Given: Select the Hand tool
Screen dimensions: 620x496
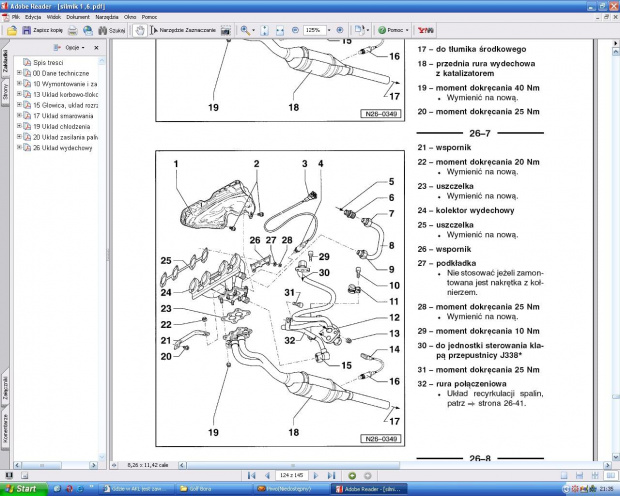Looking at the screenshot, I should coord(140,30).
